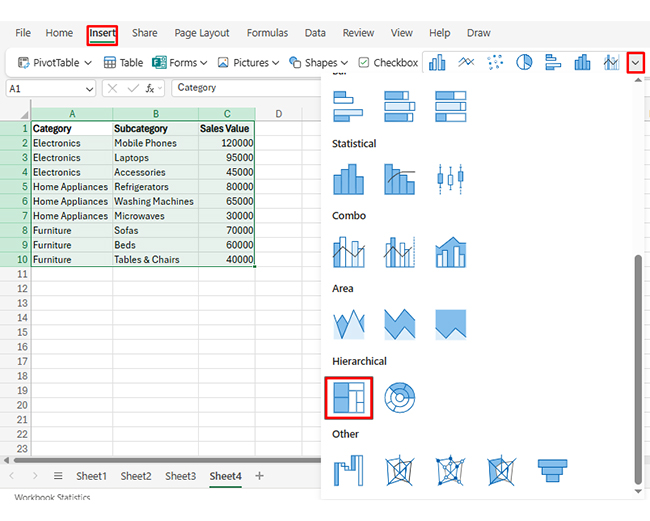Insert a Funnel chart
650x521 pixels.
coord(552,470)
